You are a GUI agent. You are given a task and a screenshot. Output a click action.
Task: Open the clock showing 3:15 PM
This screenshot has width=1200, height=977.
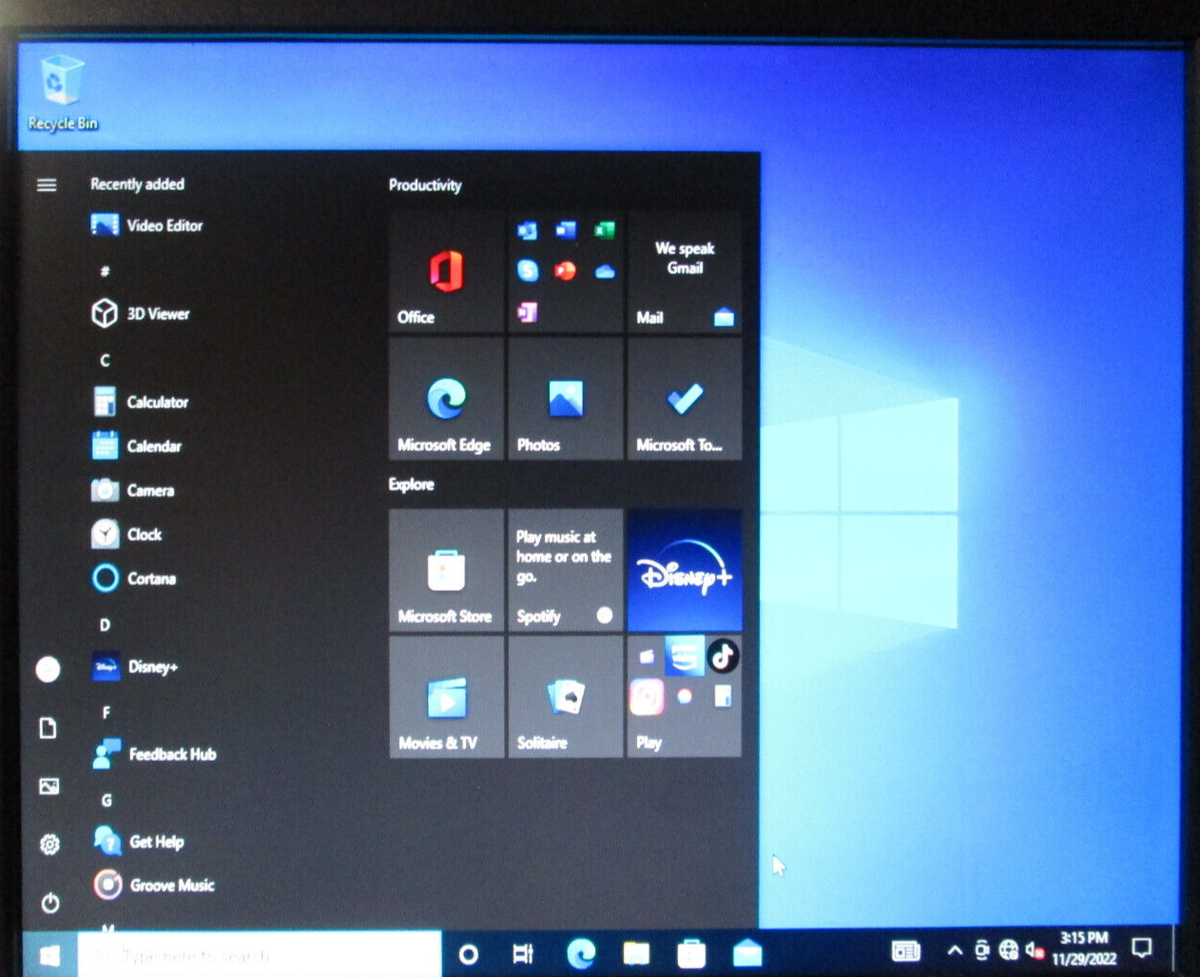click(1084, 948)
